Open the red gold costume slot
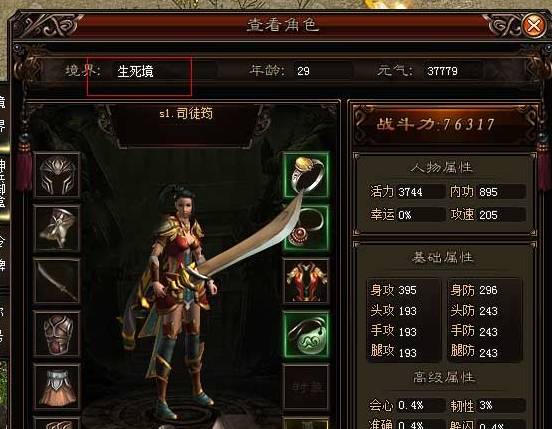Image resolution: width=552 pixels, height=429 pixels. [306, 280]
